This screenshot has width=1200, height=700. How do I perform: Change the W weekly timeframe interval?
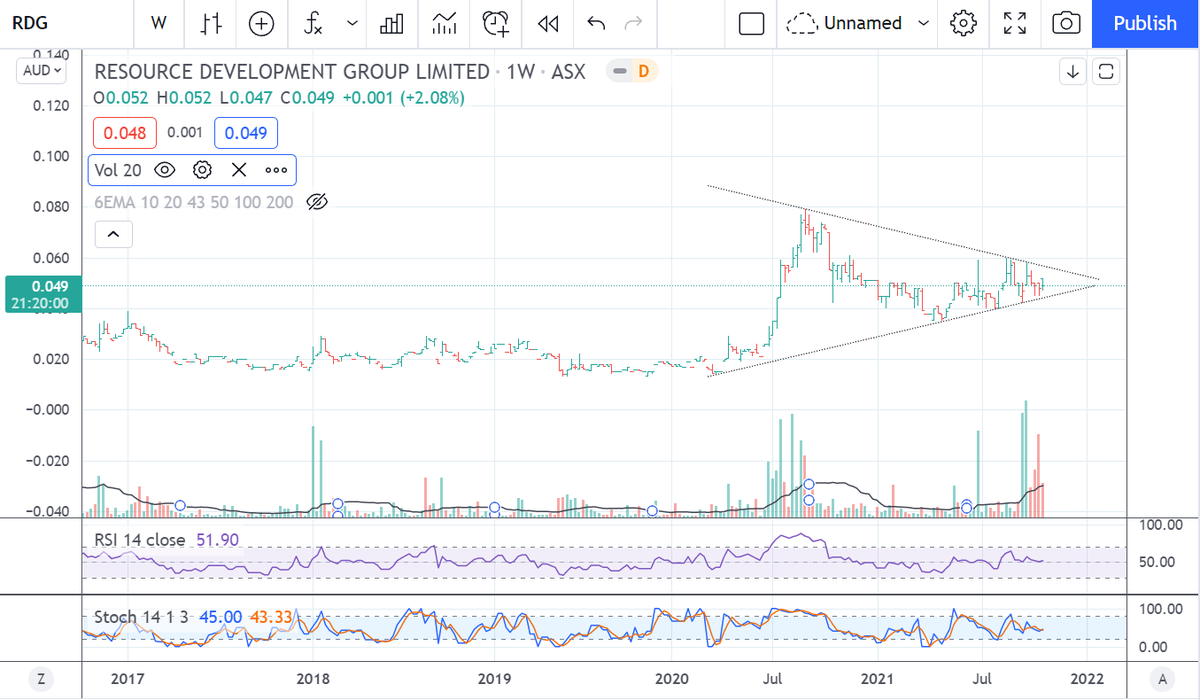coord(158,23)
